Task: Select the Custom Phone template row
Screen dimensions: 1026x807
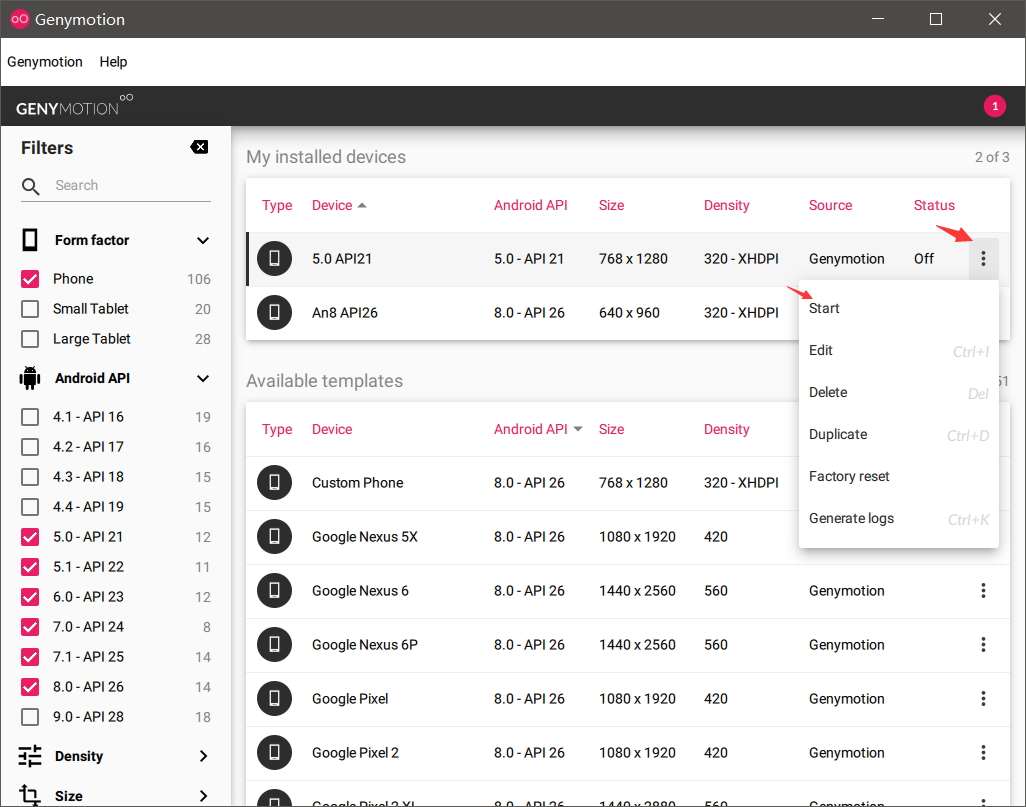Action: coord(522,483)
